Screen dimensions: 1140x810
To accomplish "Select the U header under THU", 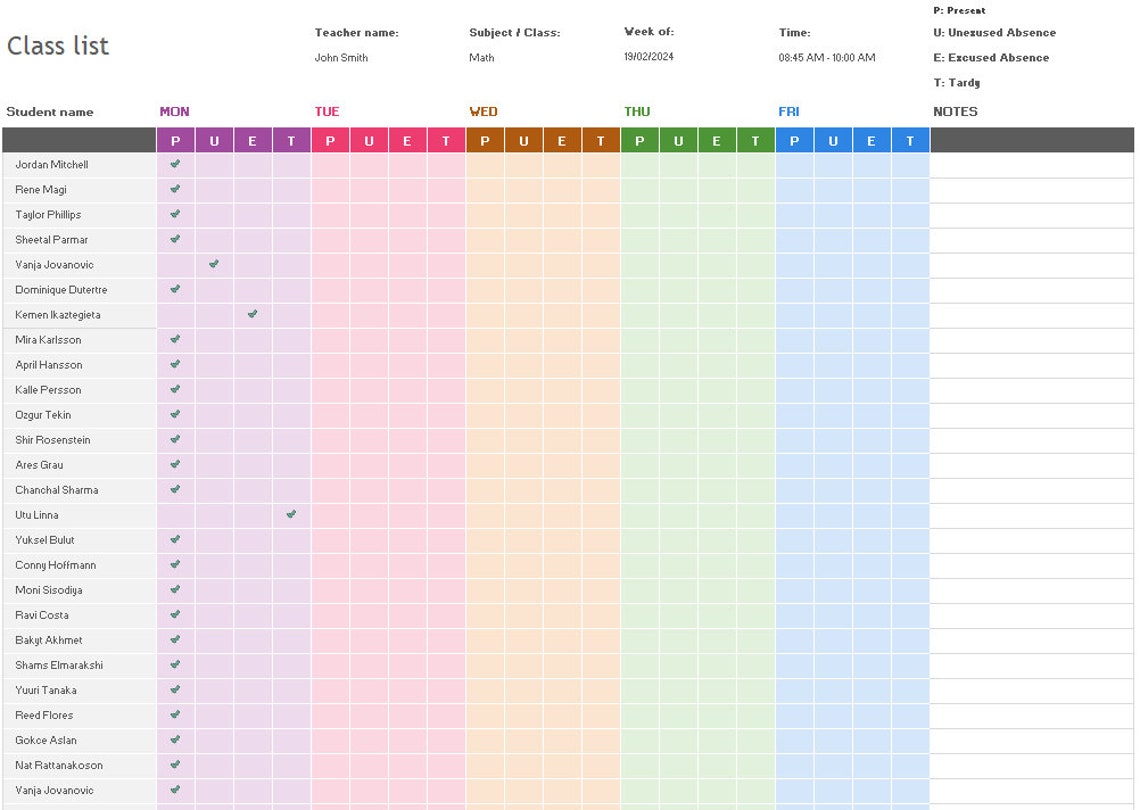I will [678, 140].
